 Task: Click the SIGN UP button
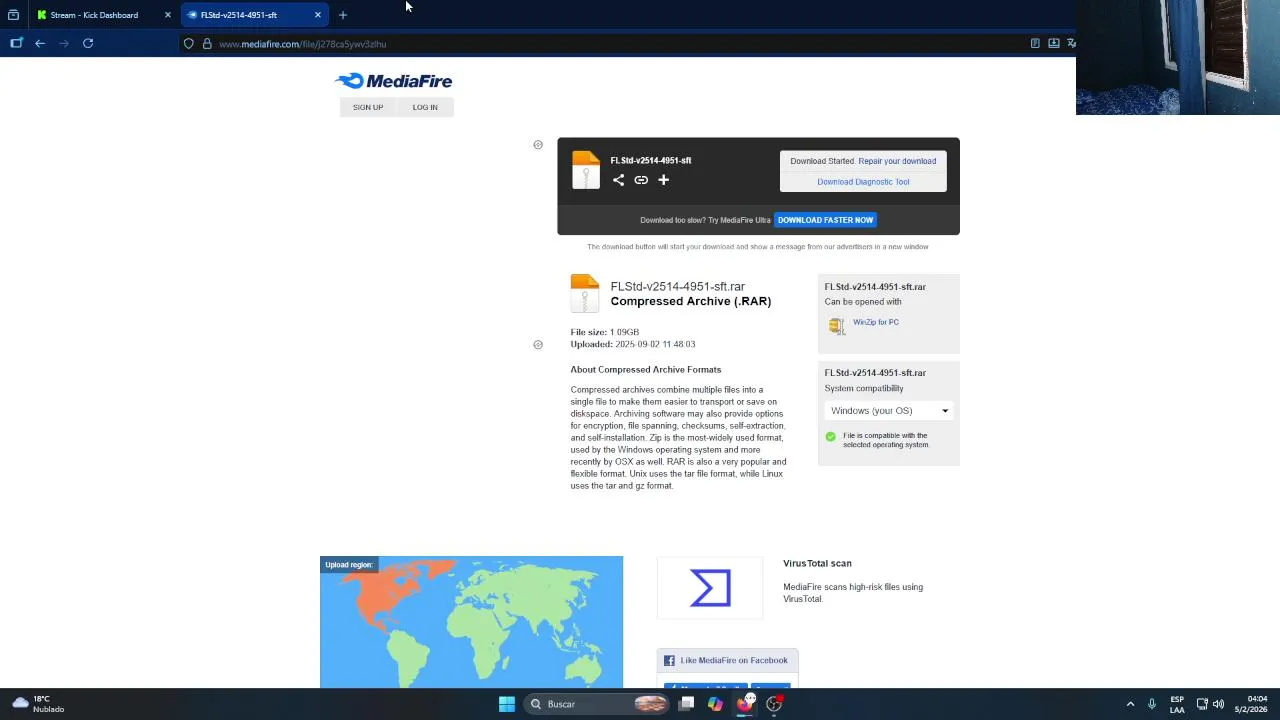pyautogui.click(x=368, y=107)
